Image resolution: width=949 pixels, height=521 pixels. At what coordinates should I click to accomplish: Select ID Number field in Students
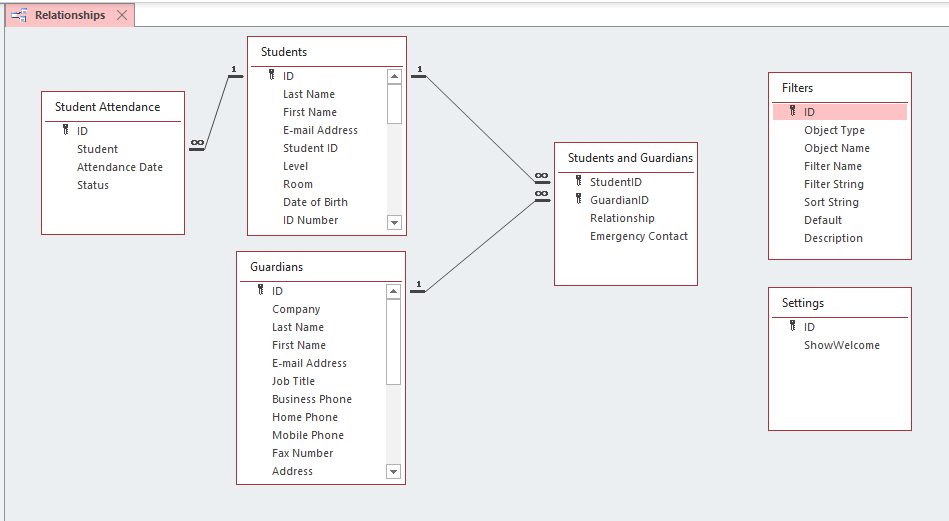click(310, 221)
